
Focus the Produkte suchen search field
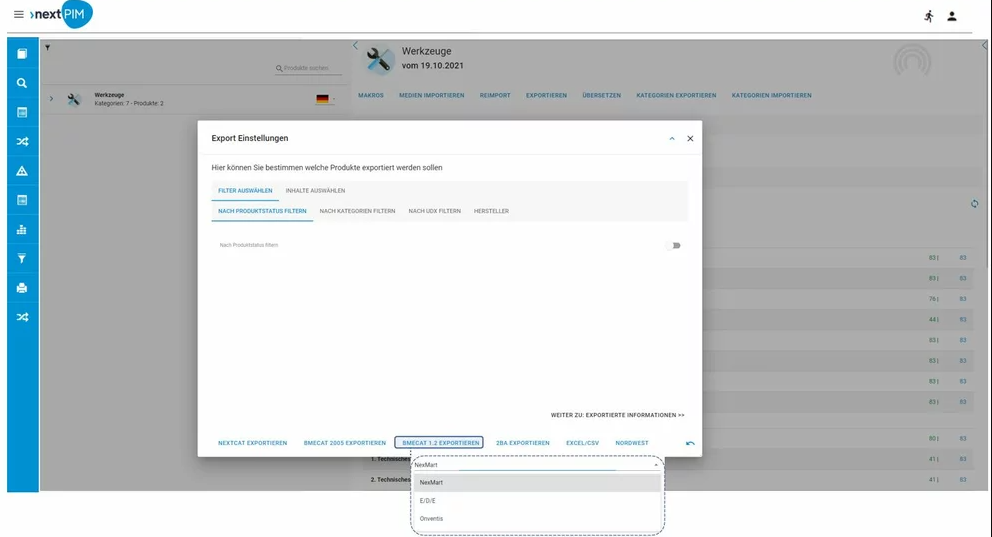(x=308, y=68)
